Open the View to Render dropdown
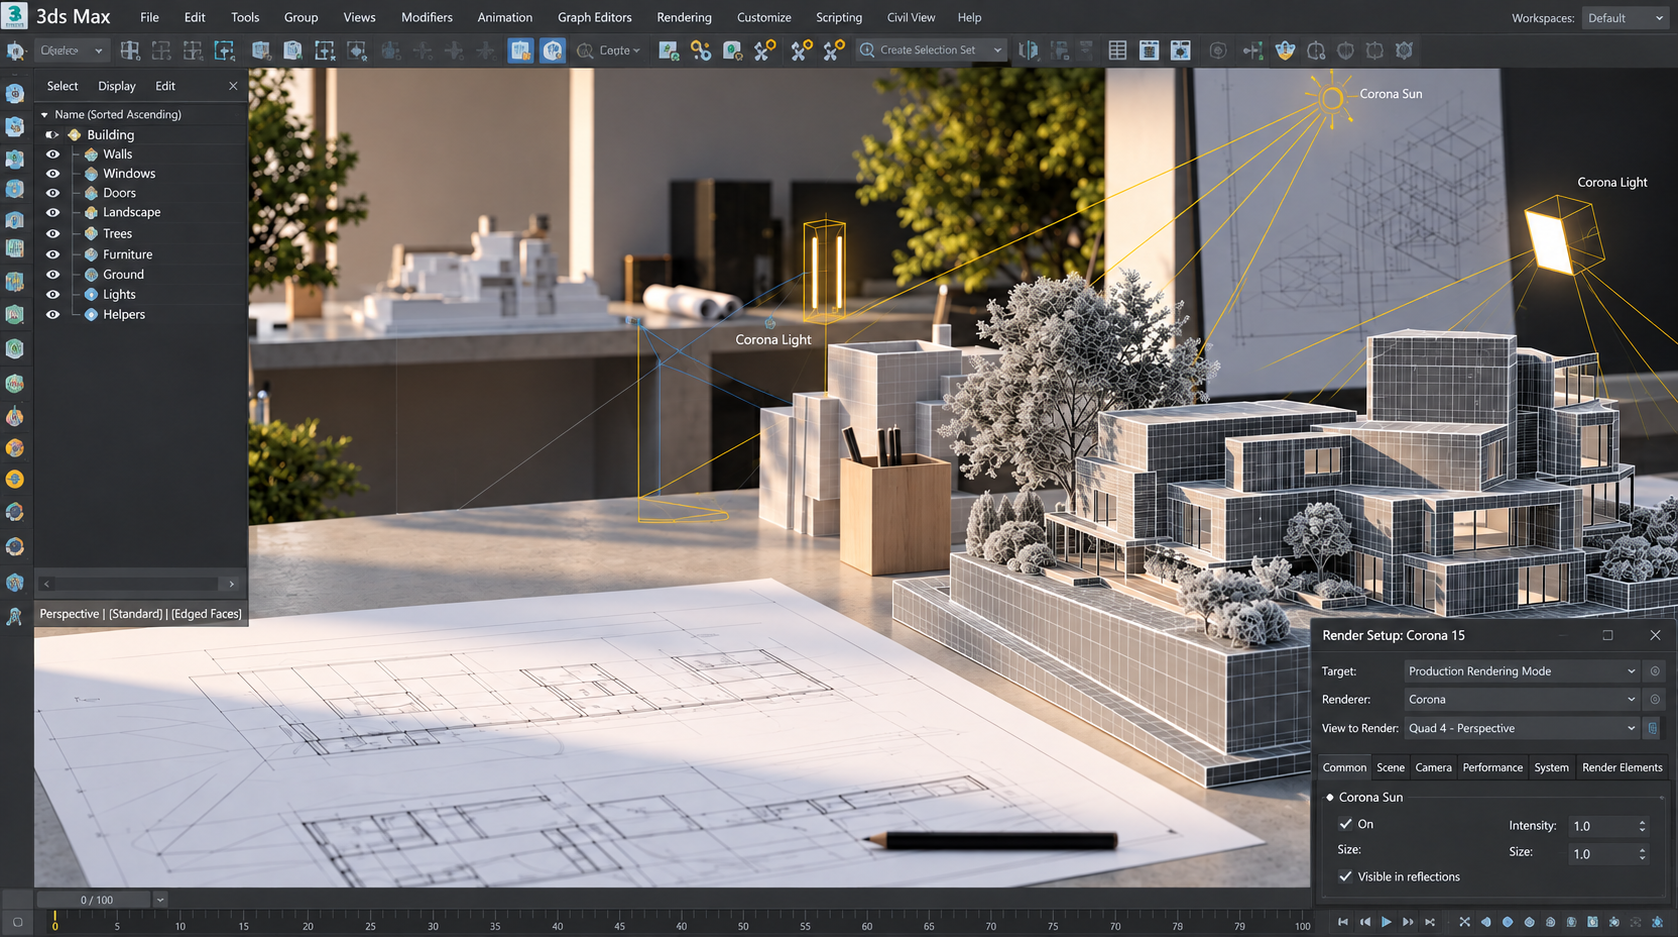The height and width of the screenshot is (937, 1678). pyautogui.click(x=1521, y=728)
